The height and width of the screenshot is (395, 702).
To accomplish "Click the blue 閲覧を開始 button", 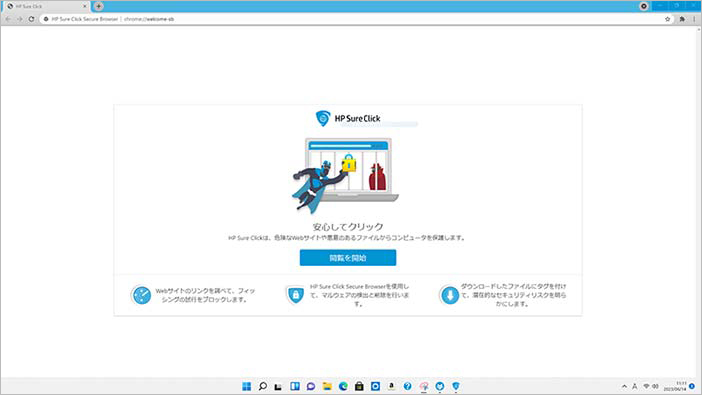I will pyautogui.click(x=348, y=258).
